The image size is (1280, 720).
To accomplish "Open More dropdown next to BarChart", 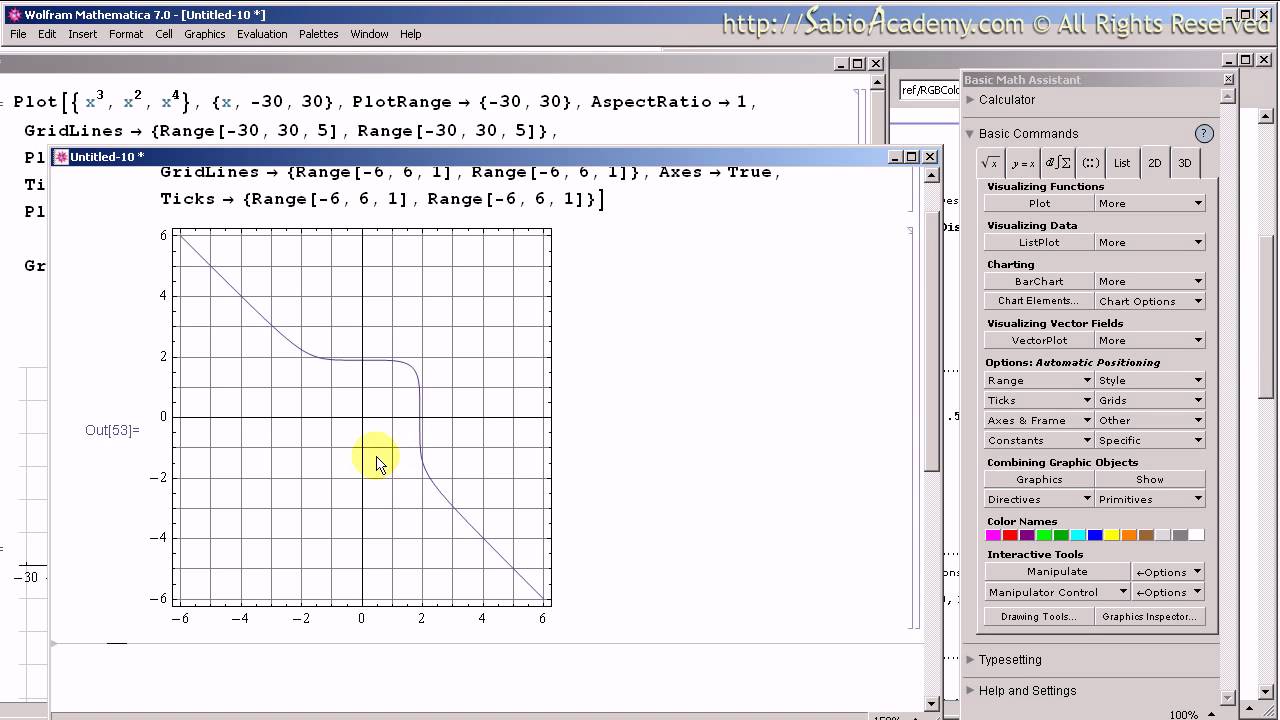I will [1150, 281].
